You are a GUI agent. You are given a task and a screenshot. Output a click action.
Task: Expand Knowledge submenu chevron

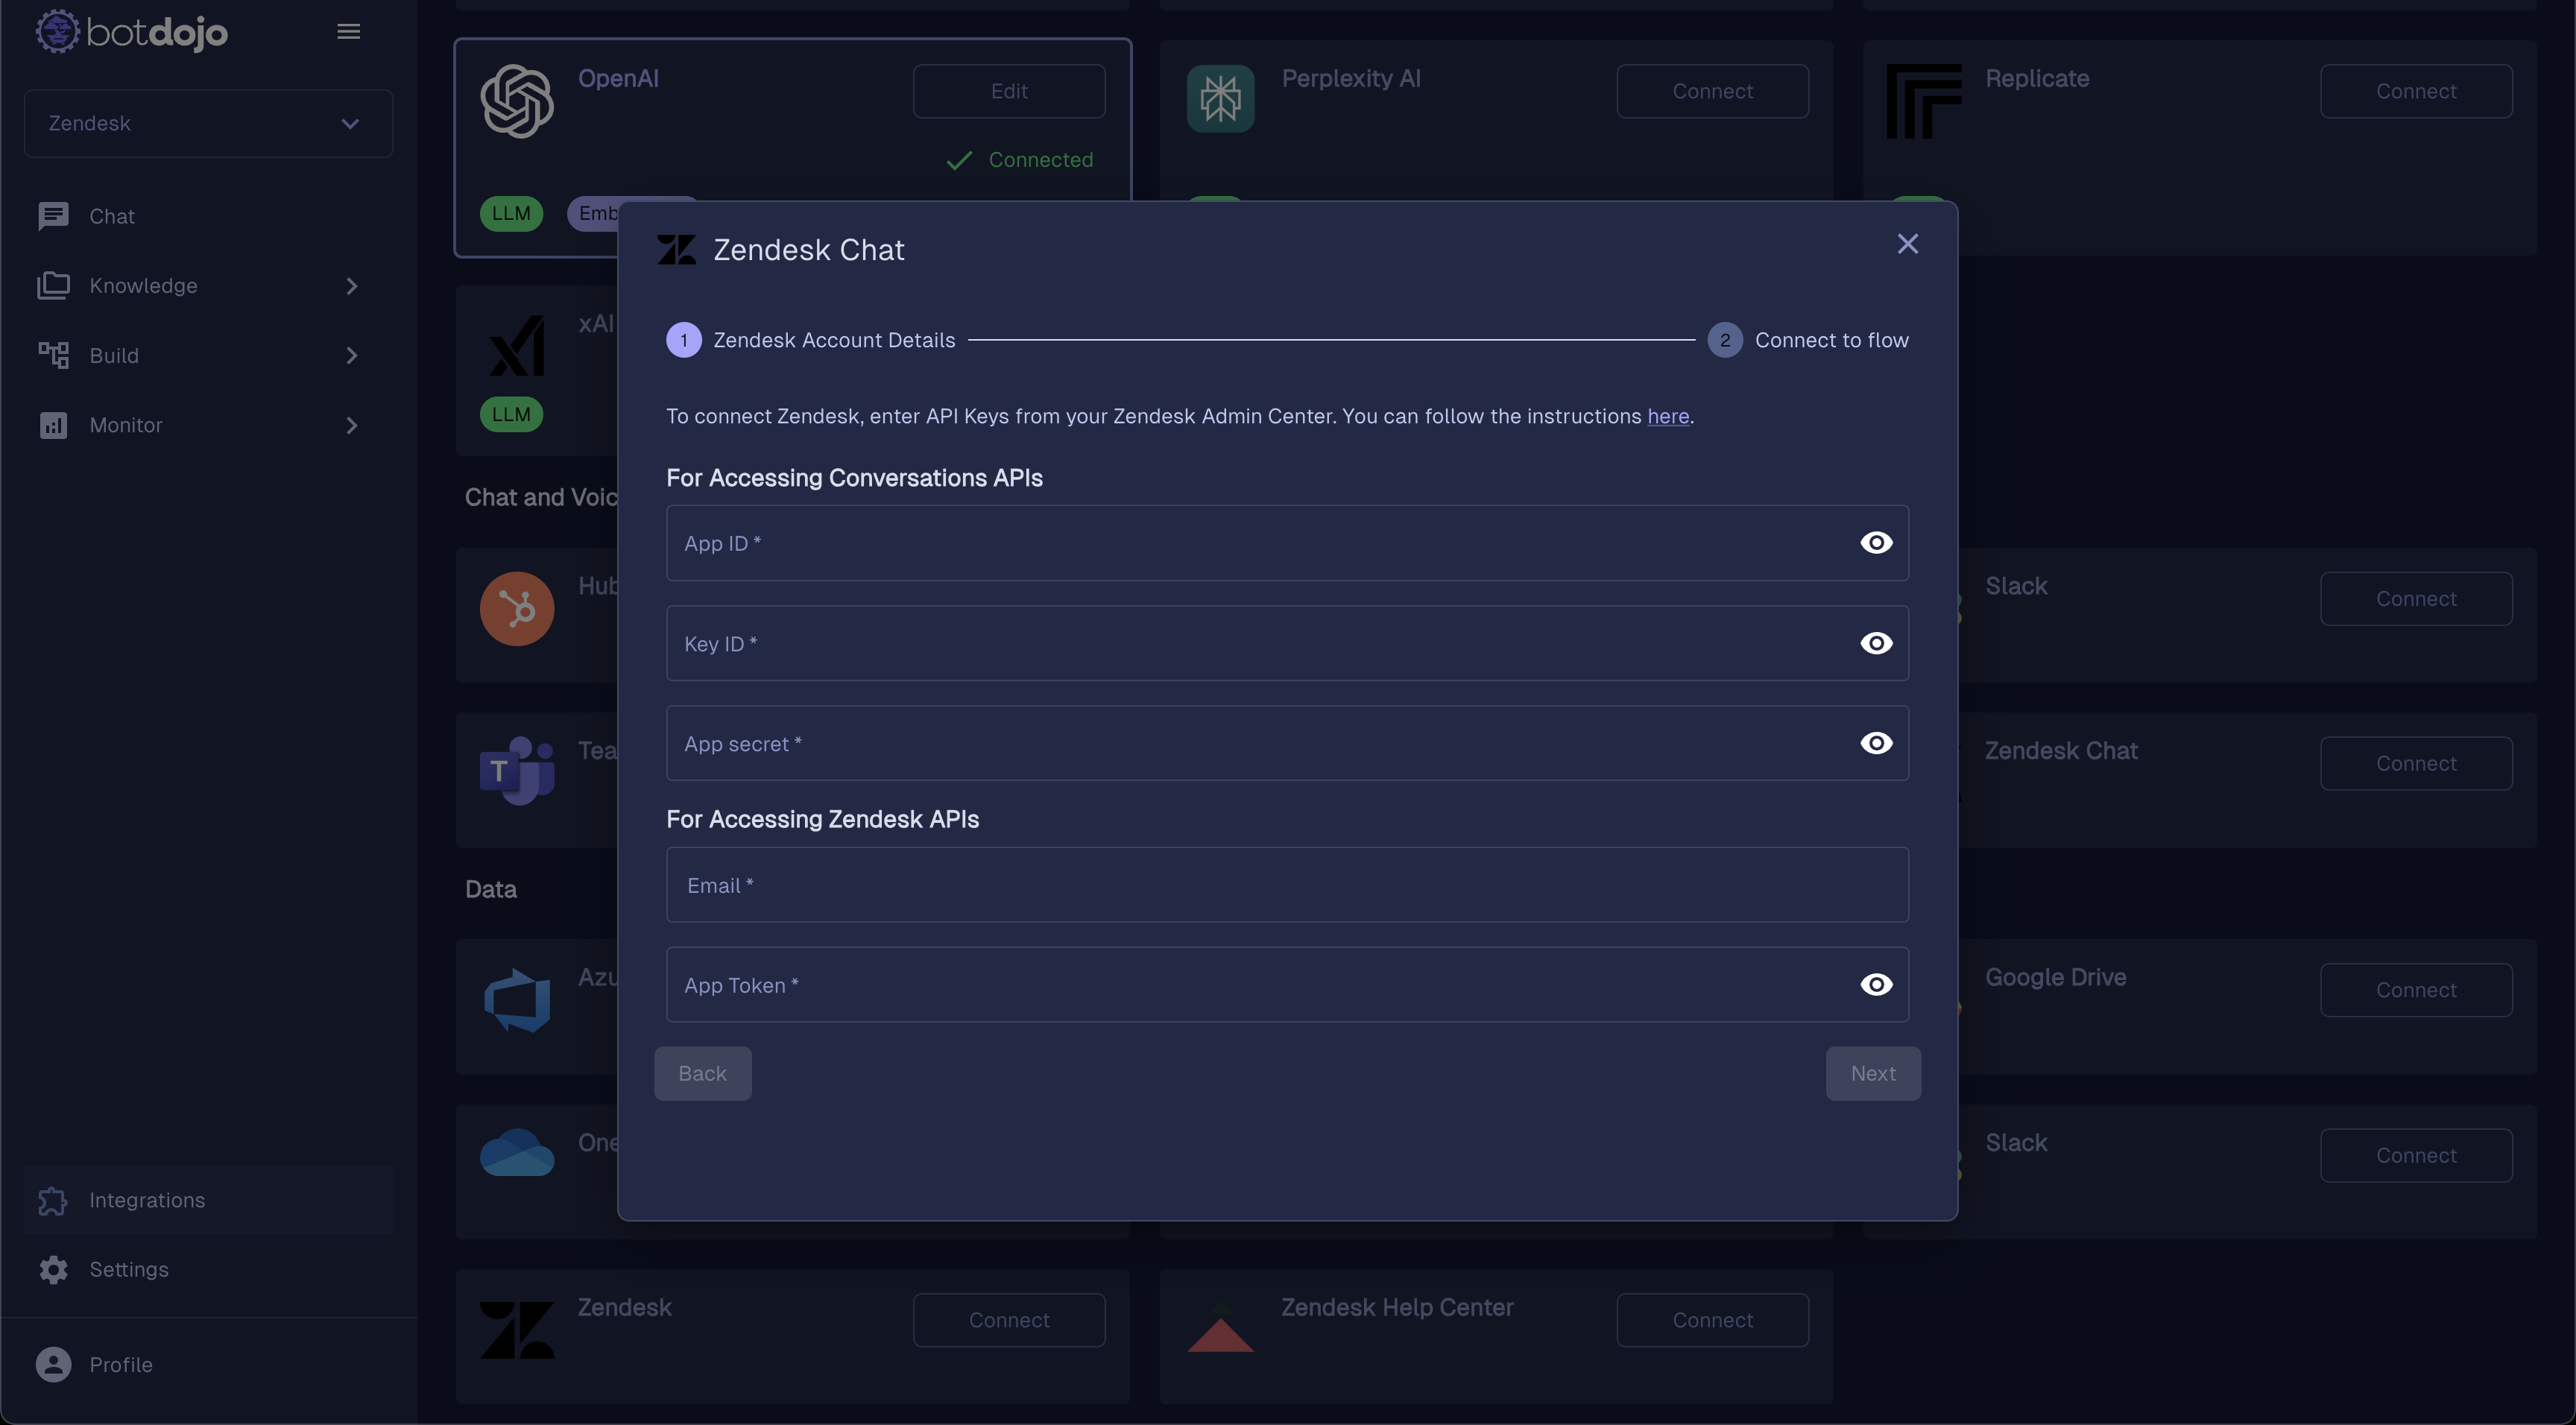pyautogui.click(x=351, y=286)
